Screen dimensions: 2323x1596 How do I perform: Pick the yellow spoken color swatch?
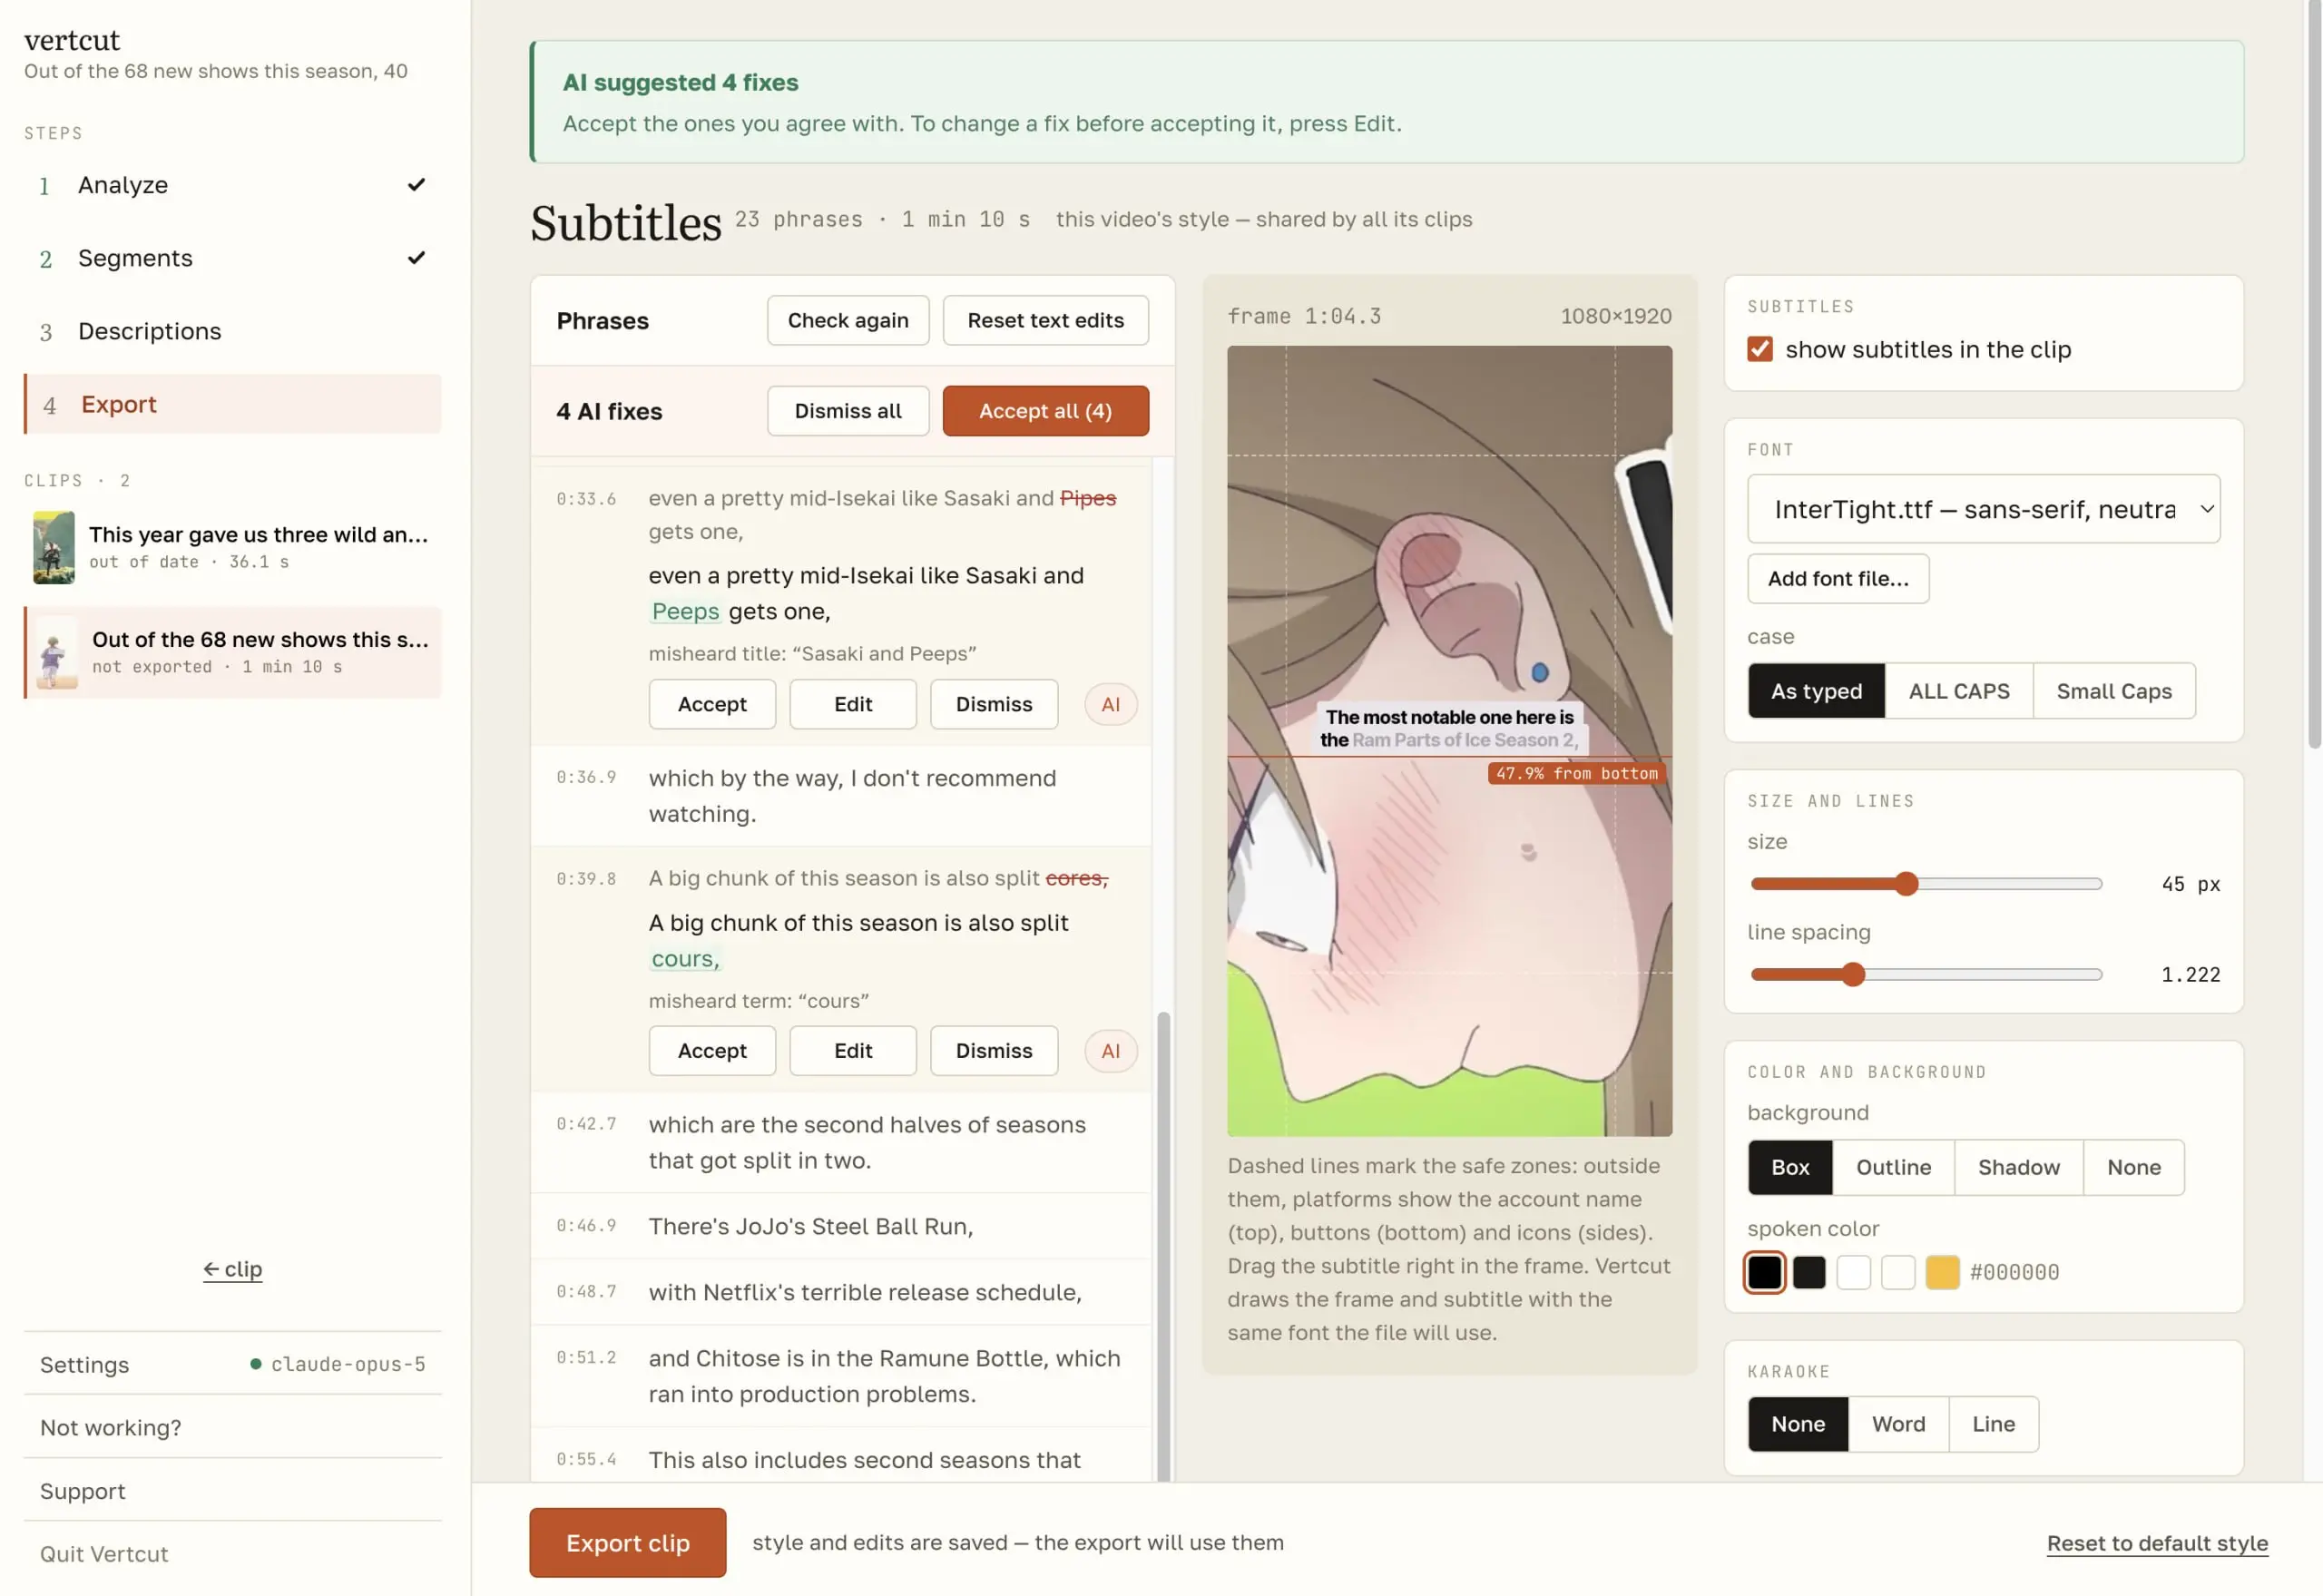click(1941, 1272)
